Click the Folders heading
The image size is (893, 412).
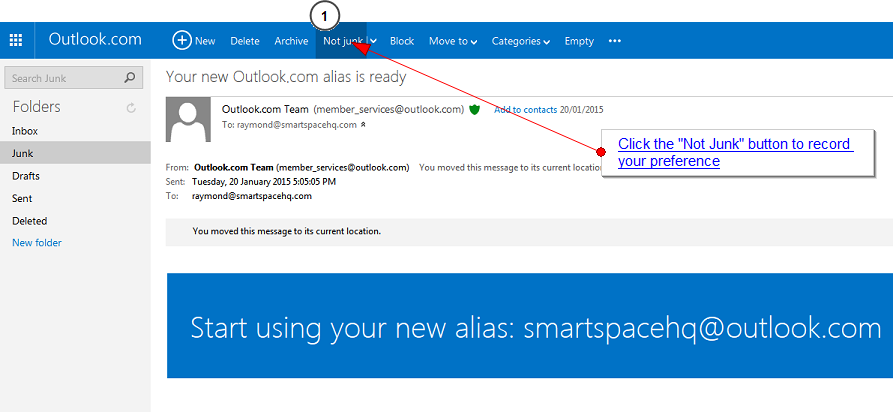pos(36,107)
